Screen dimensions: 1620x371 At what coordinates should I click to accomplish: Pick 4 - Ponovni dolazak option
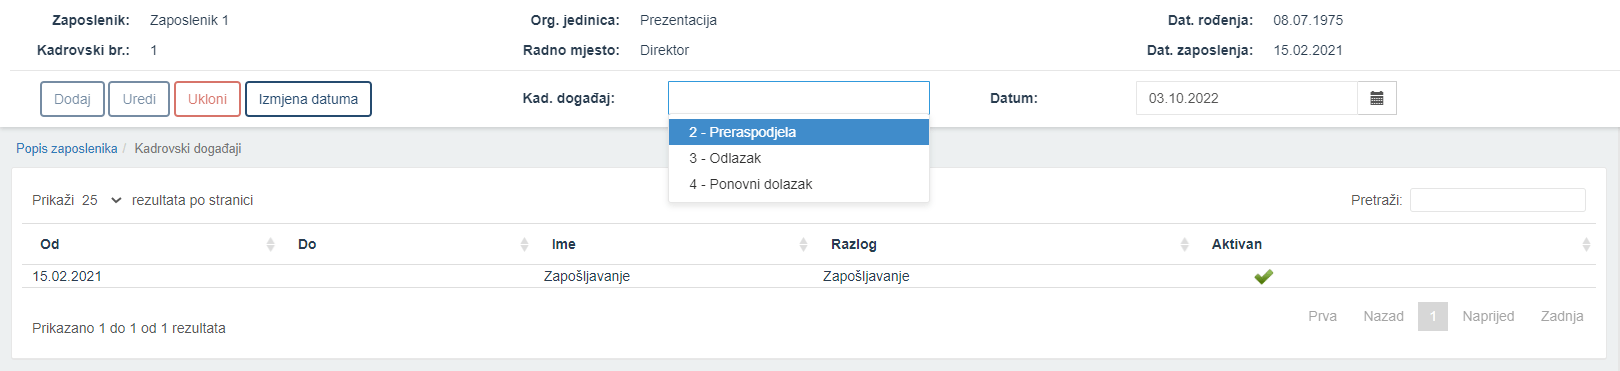point(799,184)
